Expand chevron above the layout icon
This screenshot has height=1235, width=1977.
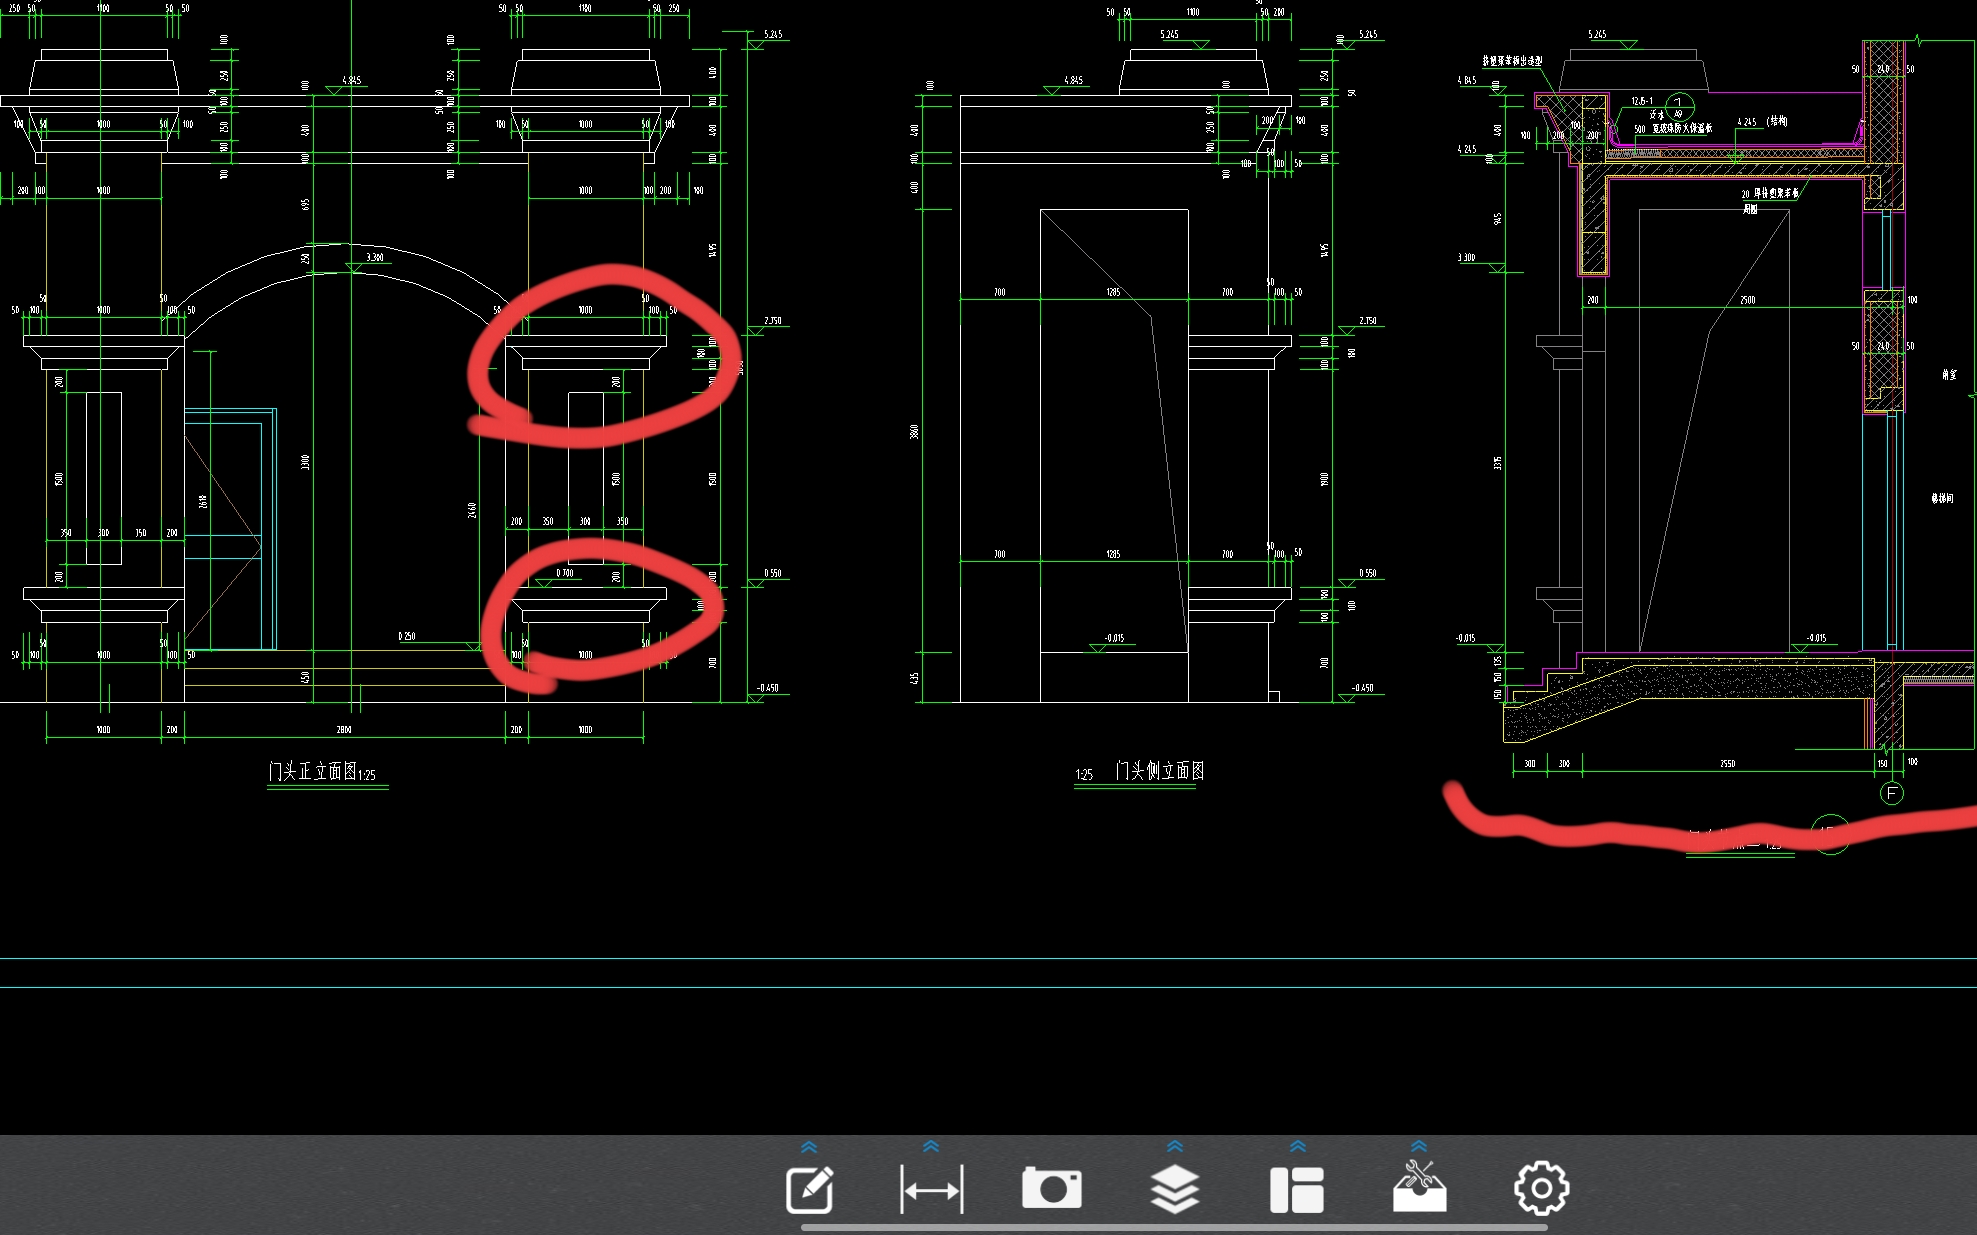tap(1298, 1146)
